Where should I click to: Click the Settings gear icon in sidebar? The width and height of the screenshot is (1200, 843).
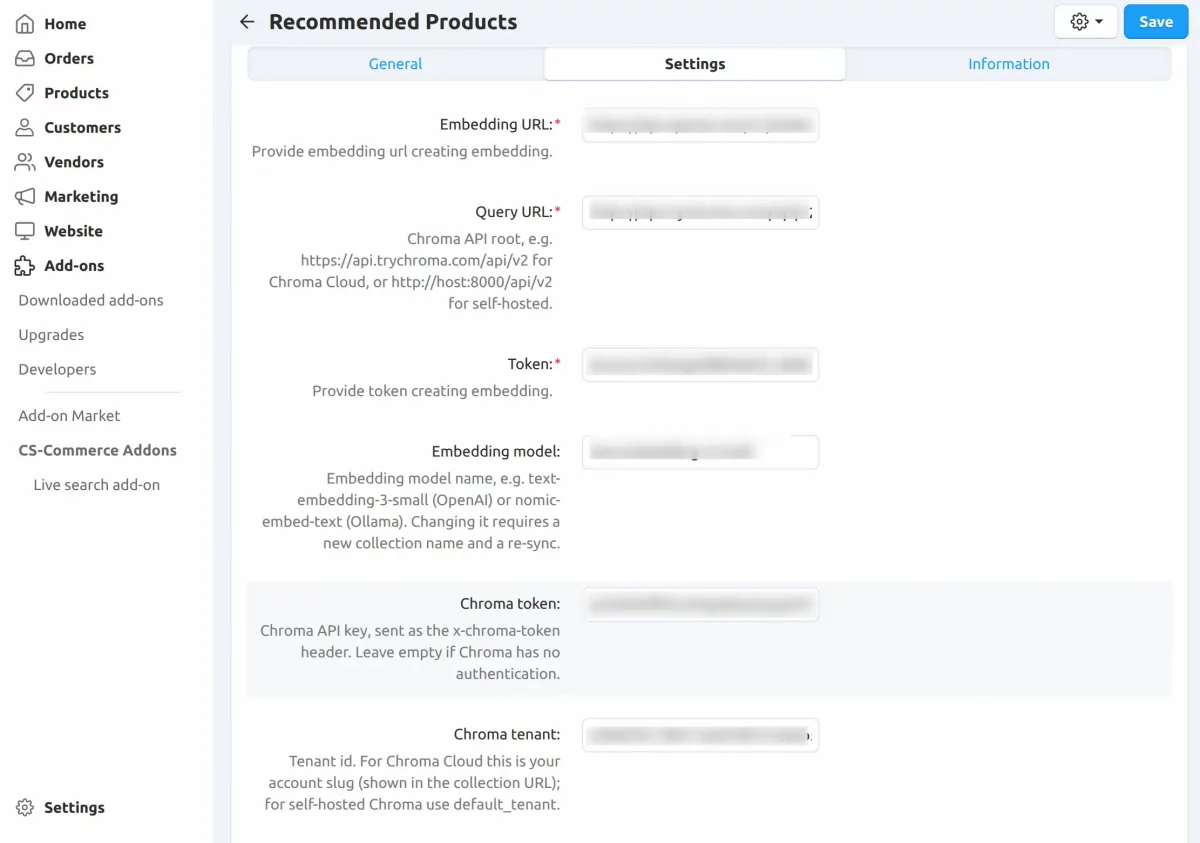click(x=25, y=807)
